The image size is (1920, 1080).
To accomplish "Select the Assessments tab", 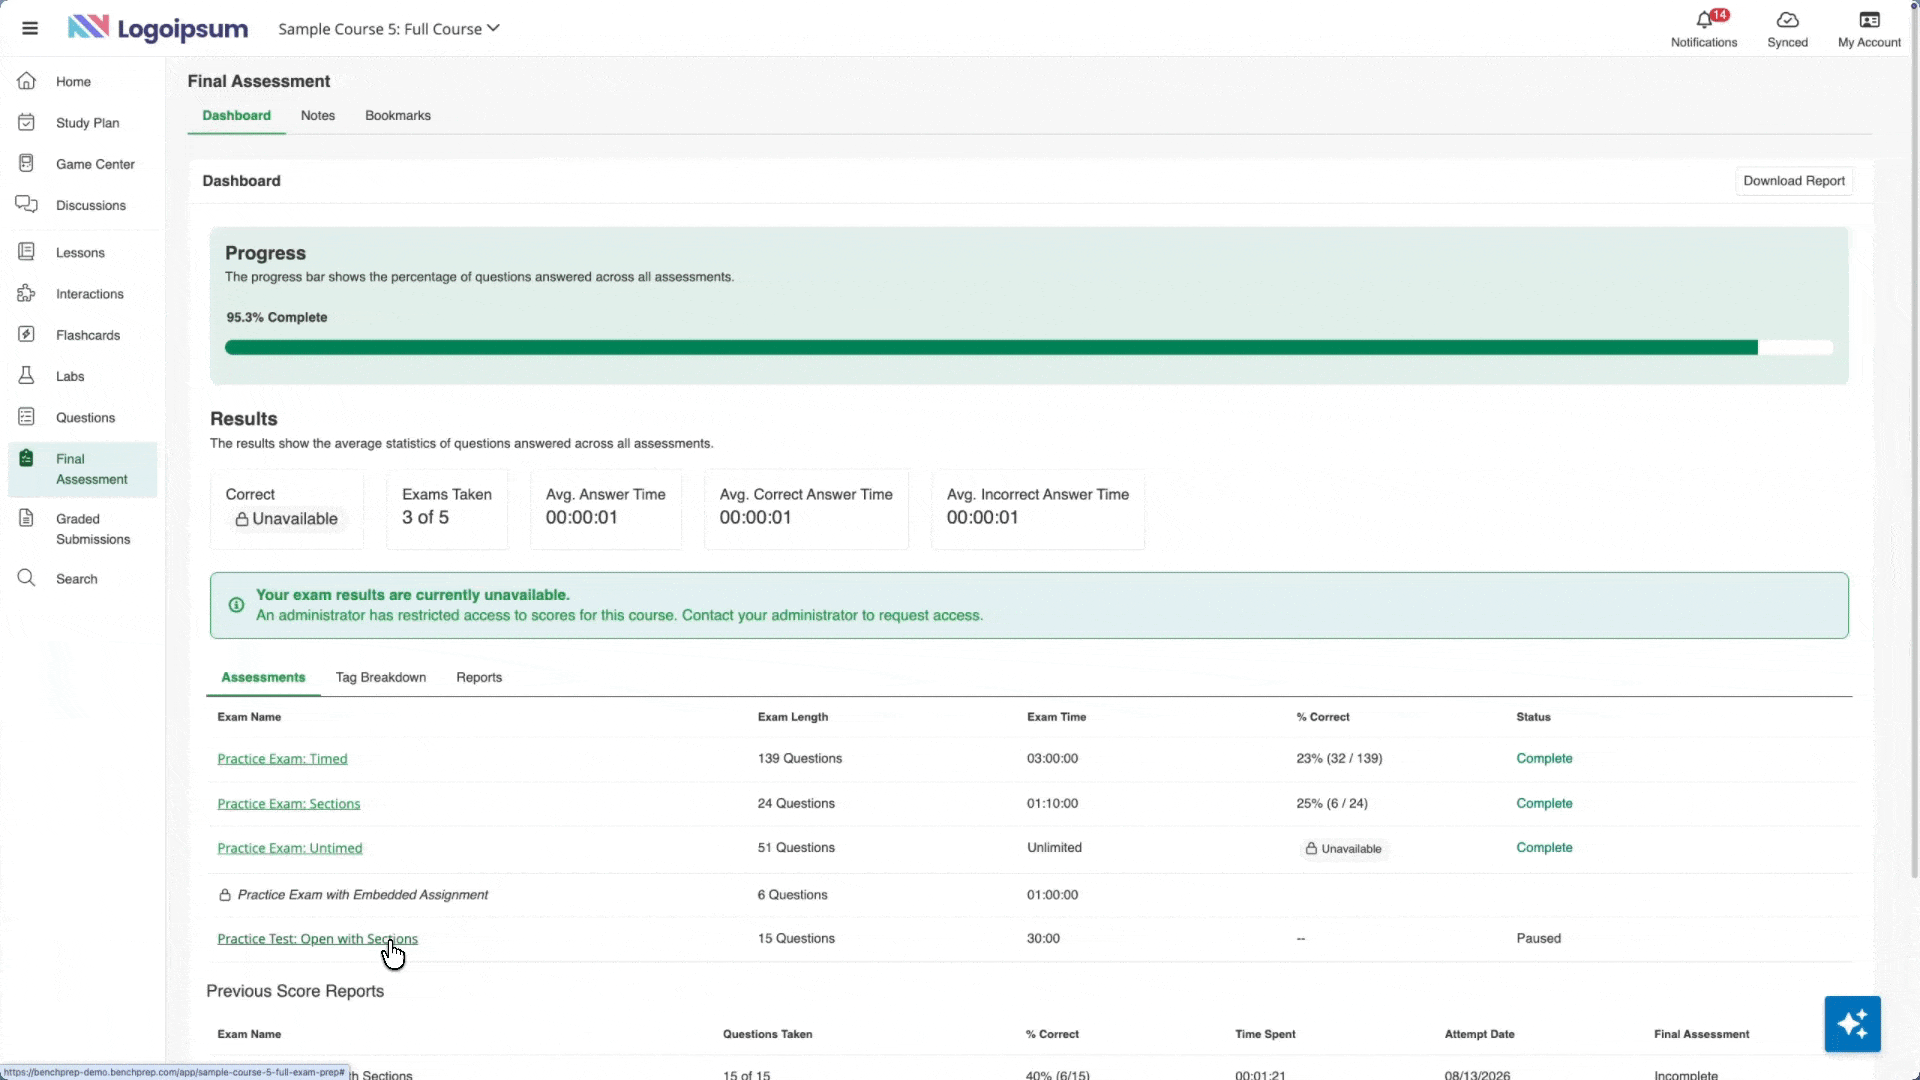I will pos(263,678).
